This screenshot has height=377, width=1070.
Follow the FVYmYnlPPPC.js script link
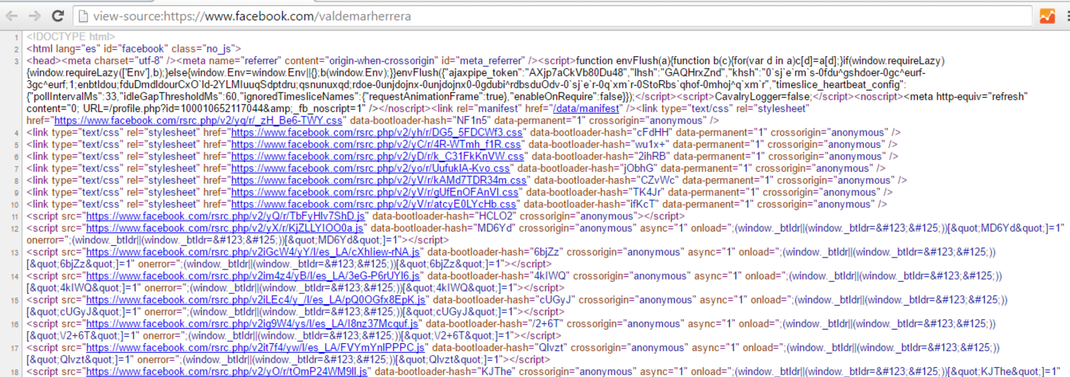257,349
